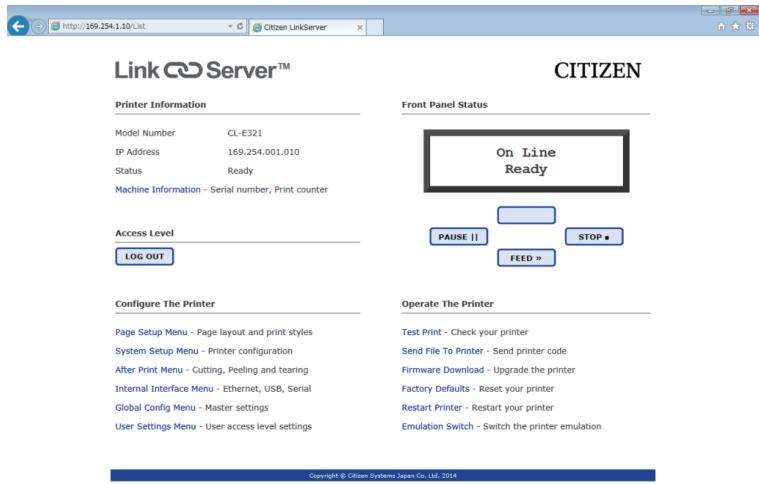Click the Firmware Download link
The height and width of the screenshot is (484, 759).
pyautogui.click(x=442, y=370)
